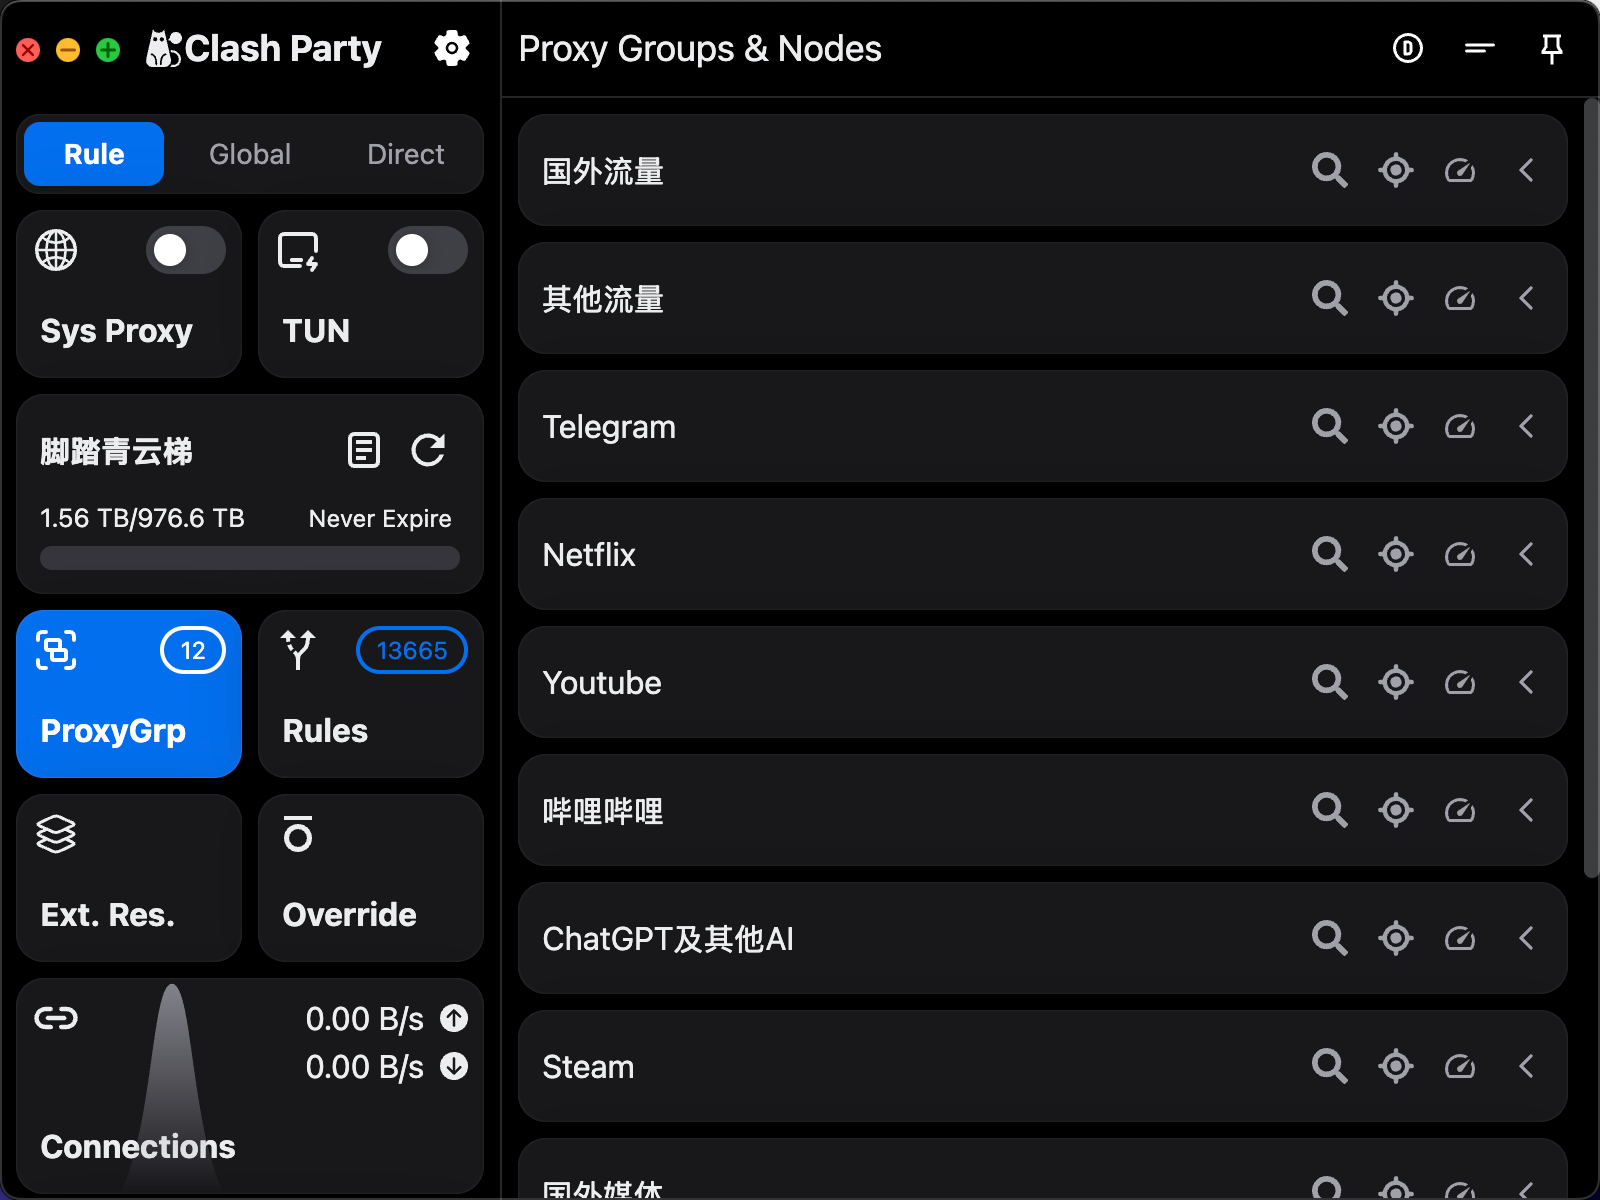Expand the ChatGPT及其他AI group chevron
This screenshot has height=1200, width=1600.
(x=1526, y=938)
